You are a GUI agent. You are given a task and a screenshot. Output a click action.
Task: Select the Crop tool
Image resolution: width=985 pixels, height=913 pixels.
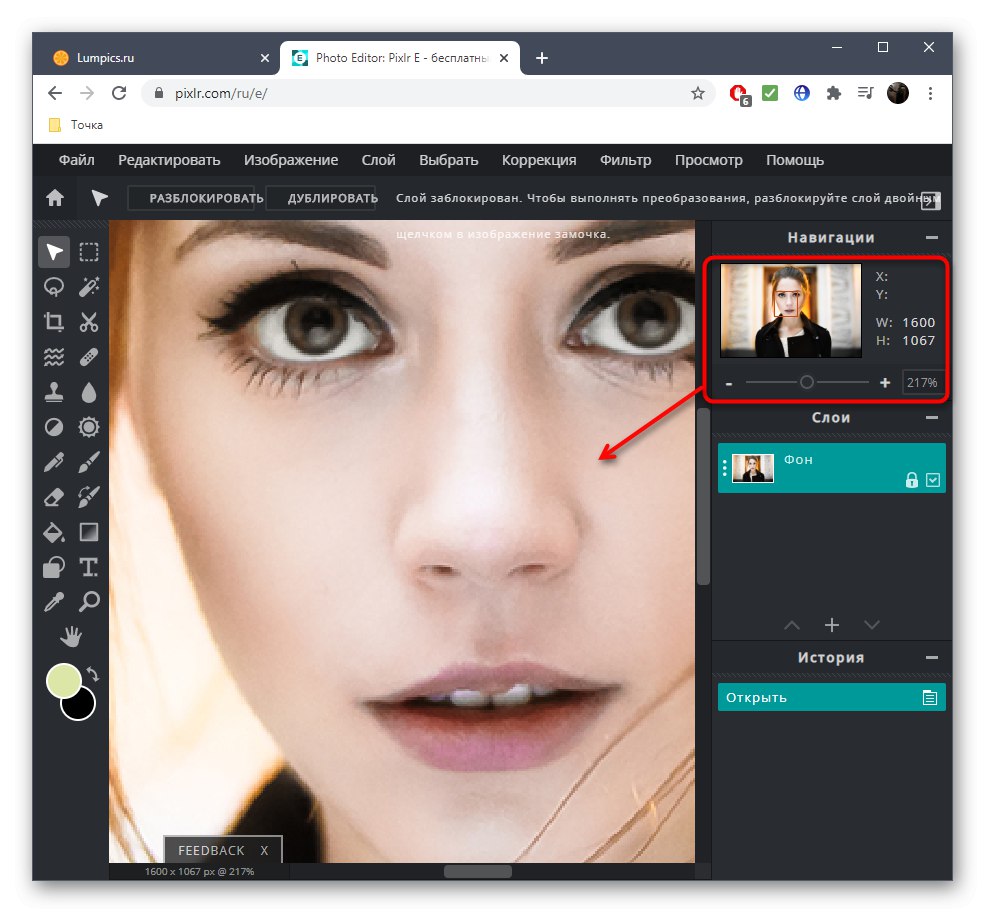click(54, 322)
